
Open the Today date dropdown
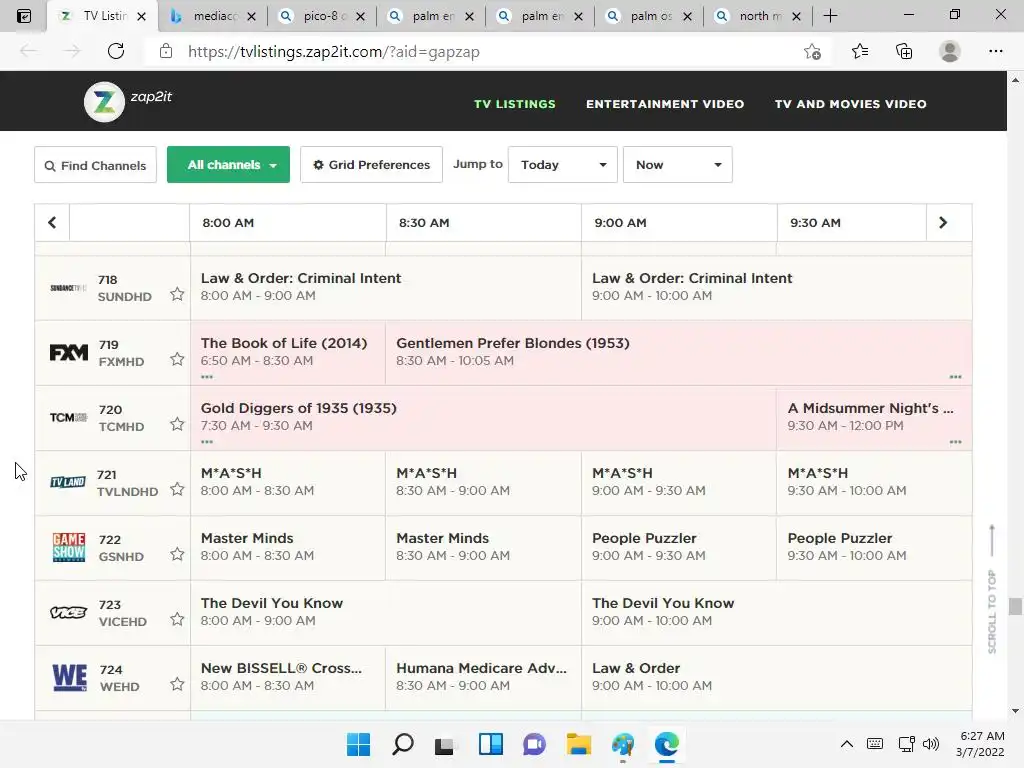click(562, 165)
